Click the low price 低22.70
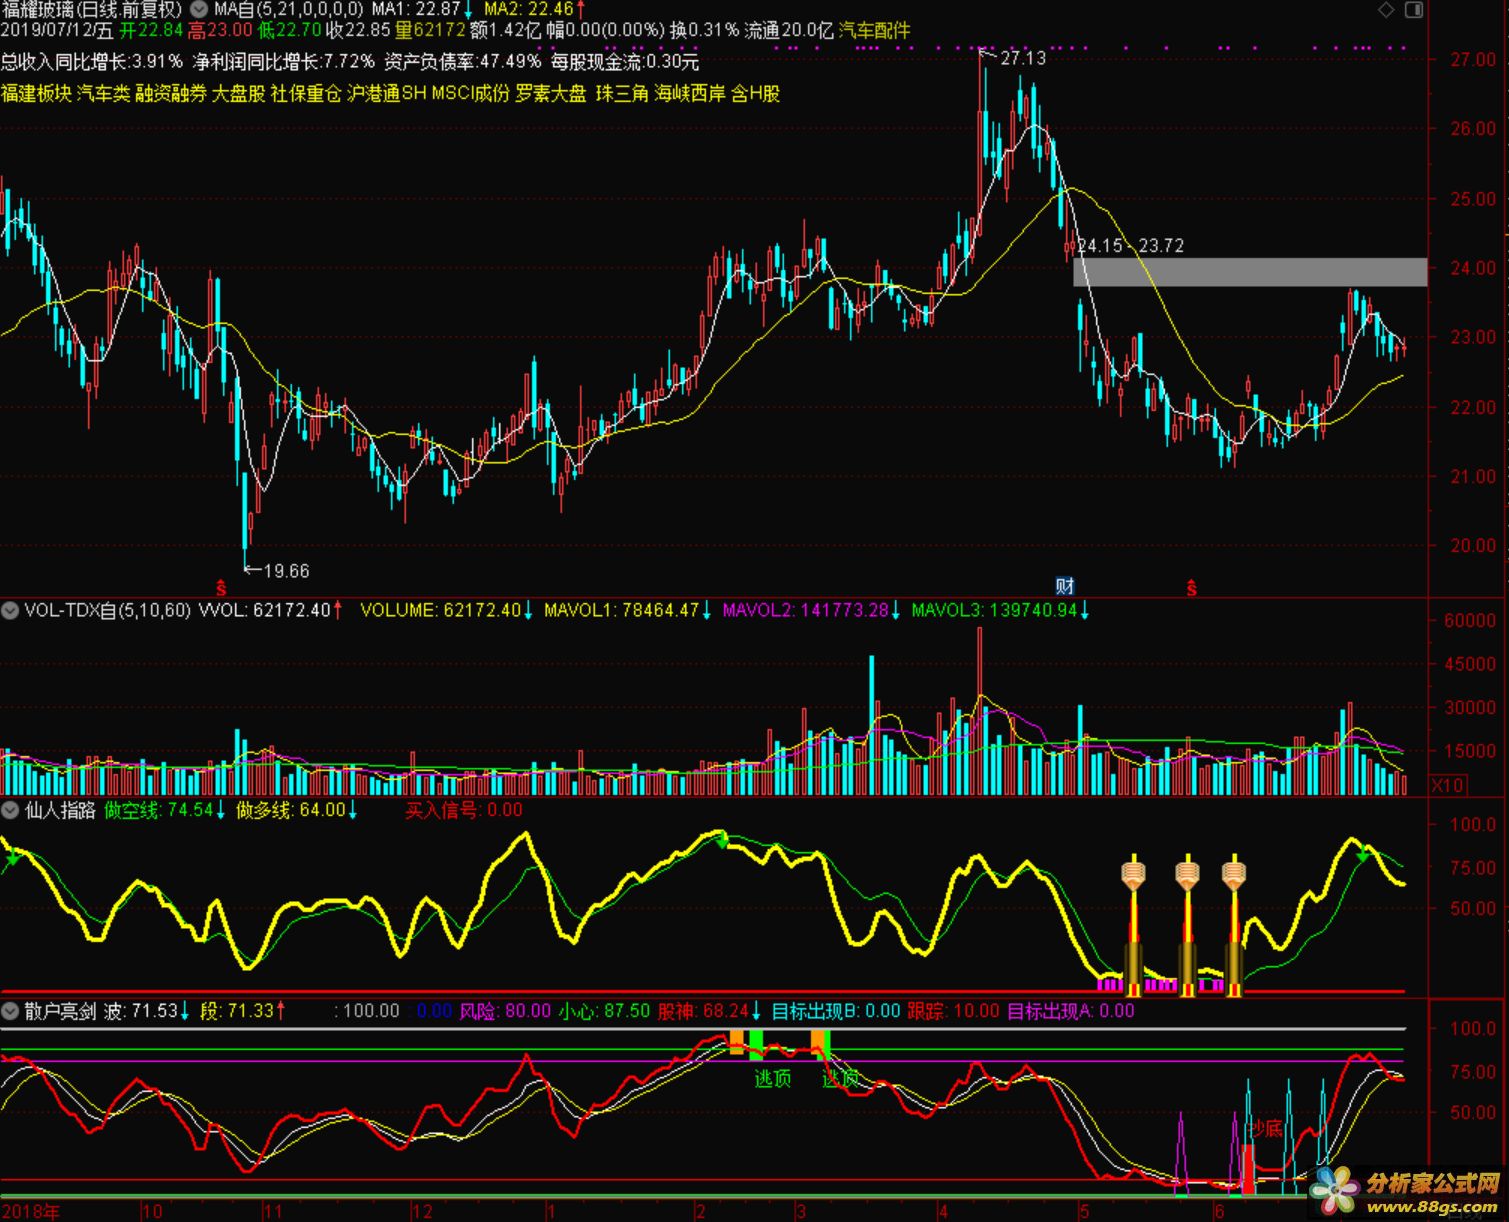This screenshot has height=1222, width=1509. click(x=289, y=31)
